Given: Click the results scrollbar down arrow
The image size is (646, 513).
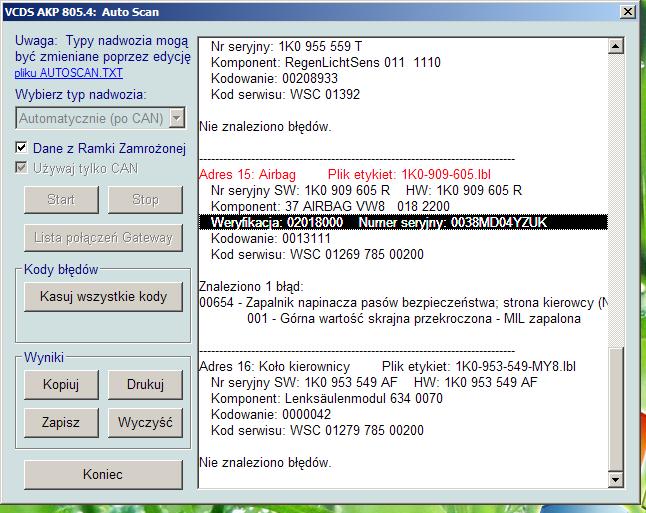Looking at the screenshot, I should [616, 479].
